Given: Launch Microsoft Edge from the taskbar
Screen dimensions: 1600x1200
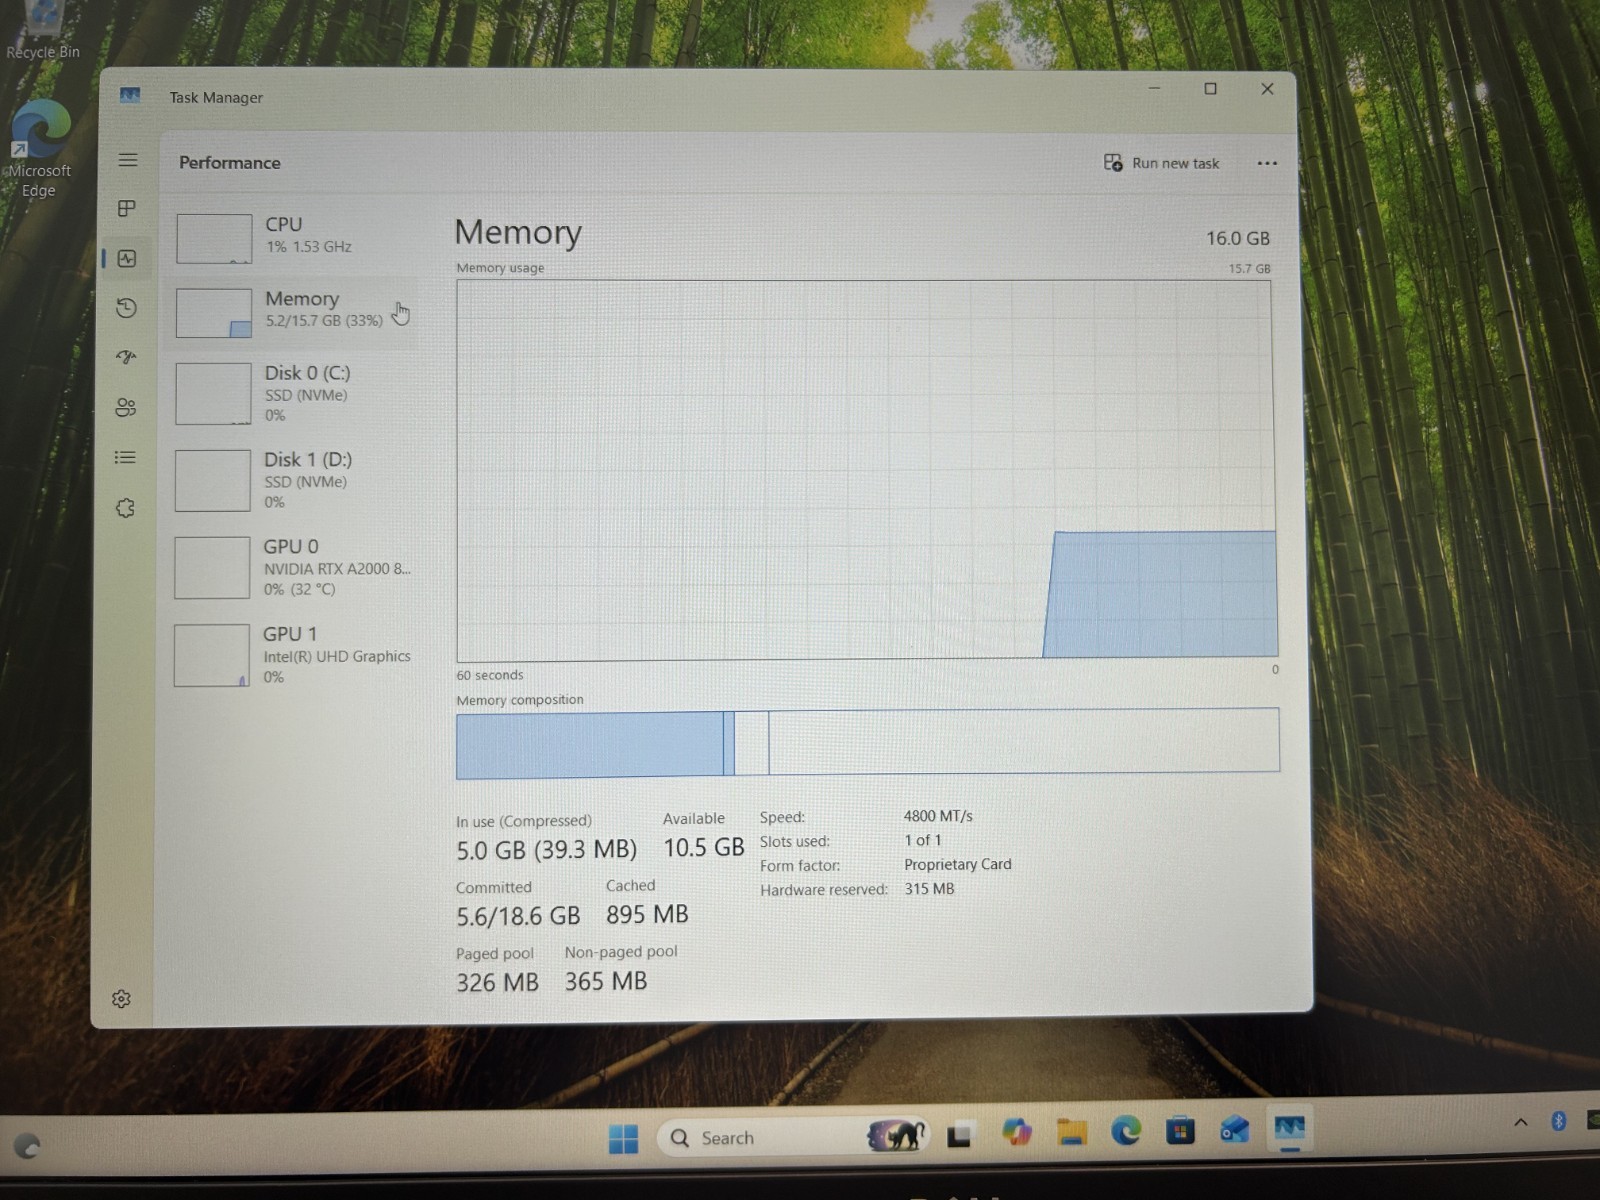Looking at the screenshot, I should point(1126,1131).
